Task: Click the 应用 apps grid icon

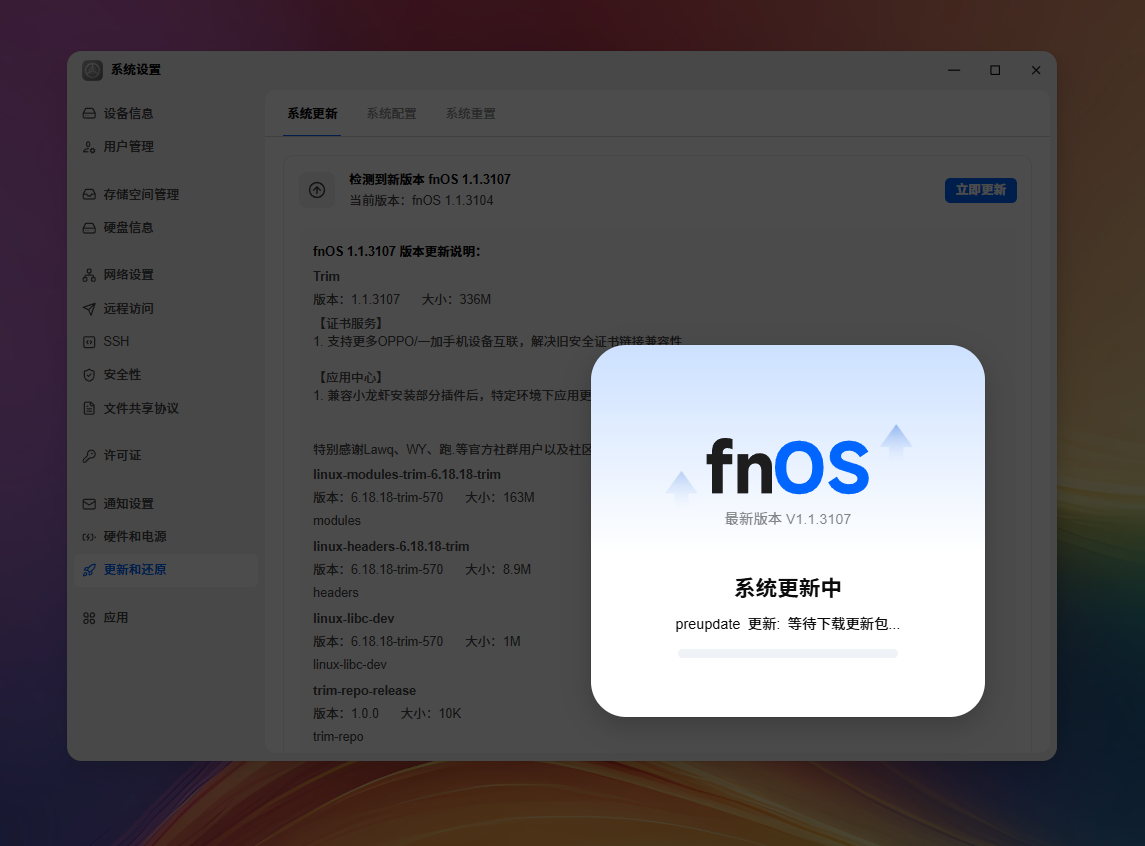Action: pos(89,618)
